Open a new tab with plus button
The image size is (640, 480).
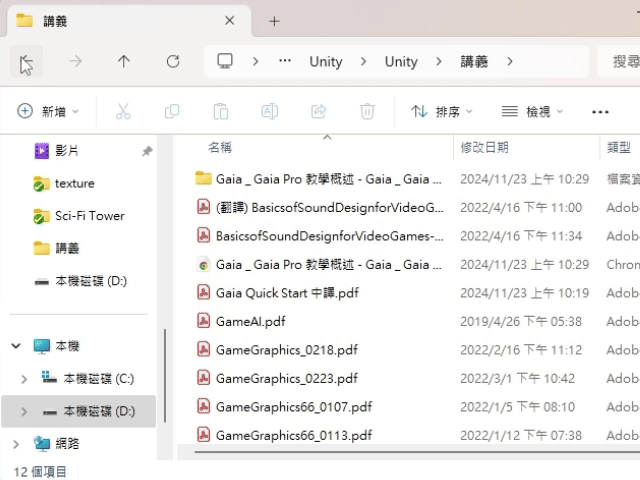click(x=274, y=21)
